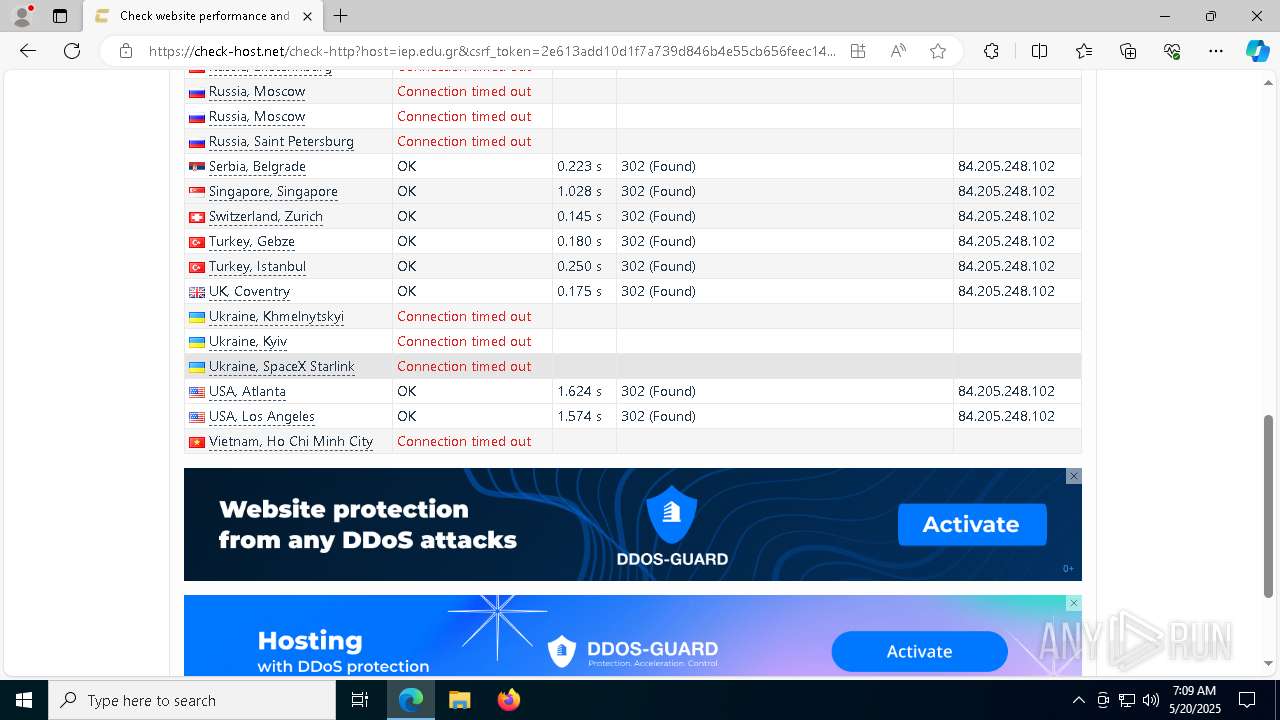Select 302 (Found) in UK Coventry row
Viewport: 1280px width, 720px height.
[x=658, y=291]
